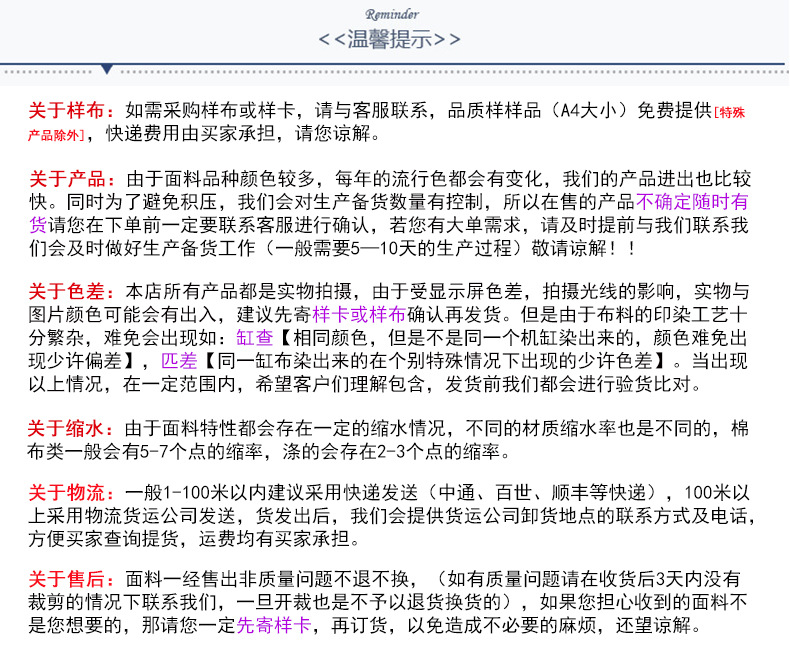Screen dimensions: 790x653
Task: Click the courier names 中通、百世、顺丰等快递
Action: click(542, 493)
